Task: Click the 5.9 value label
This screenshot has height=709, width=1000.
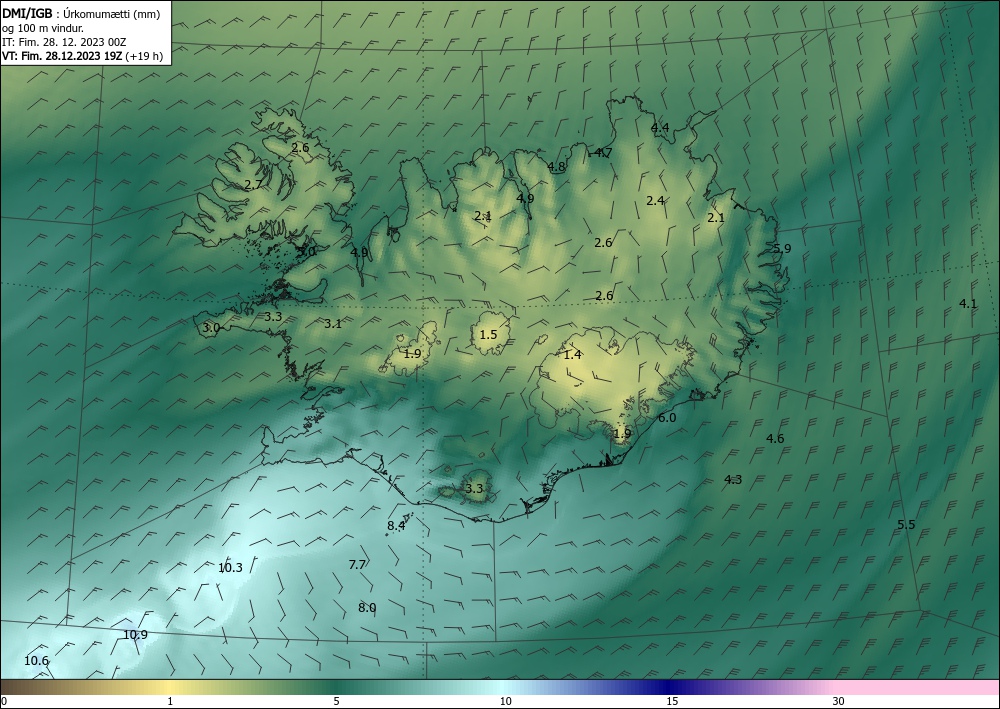Action: [782, 248]
